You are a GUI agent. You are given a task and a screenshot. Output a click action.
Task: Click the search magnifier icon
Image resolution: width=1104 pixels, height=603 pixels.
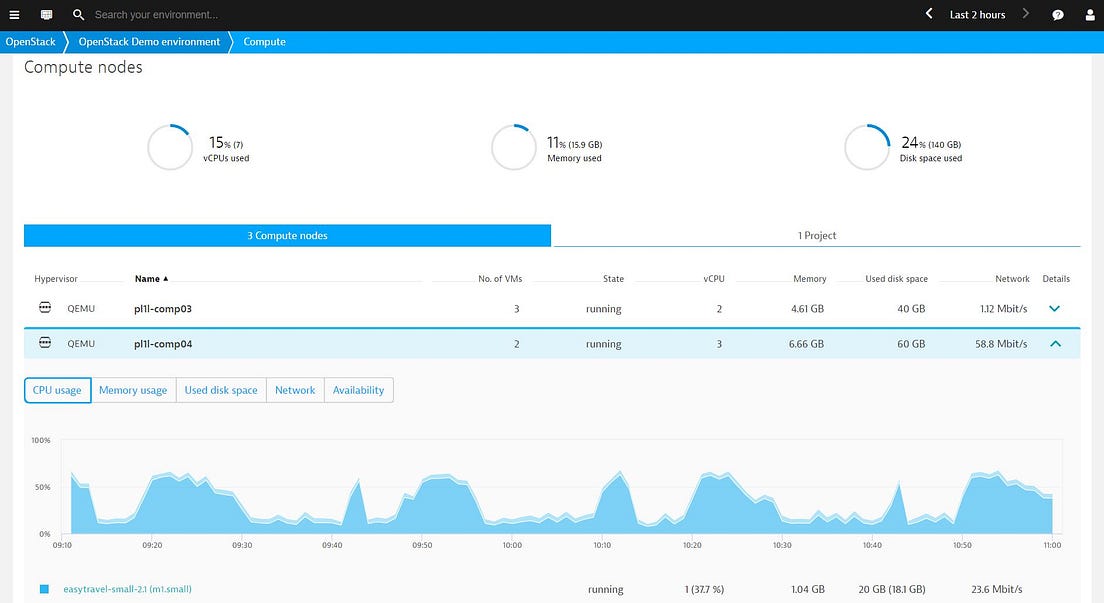coord(78,15)
